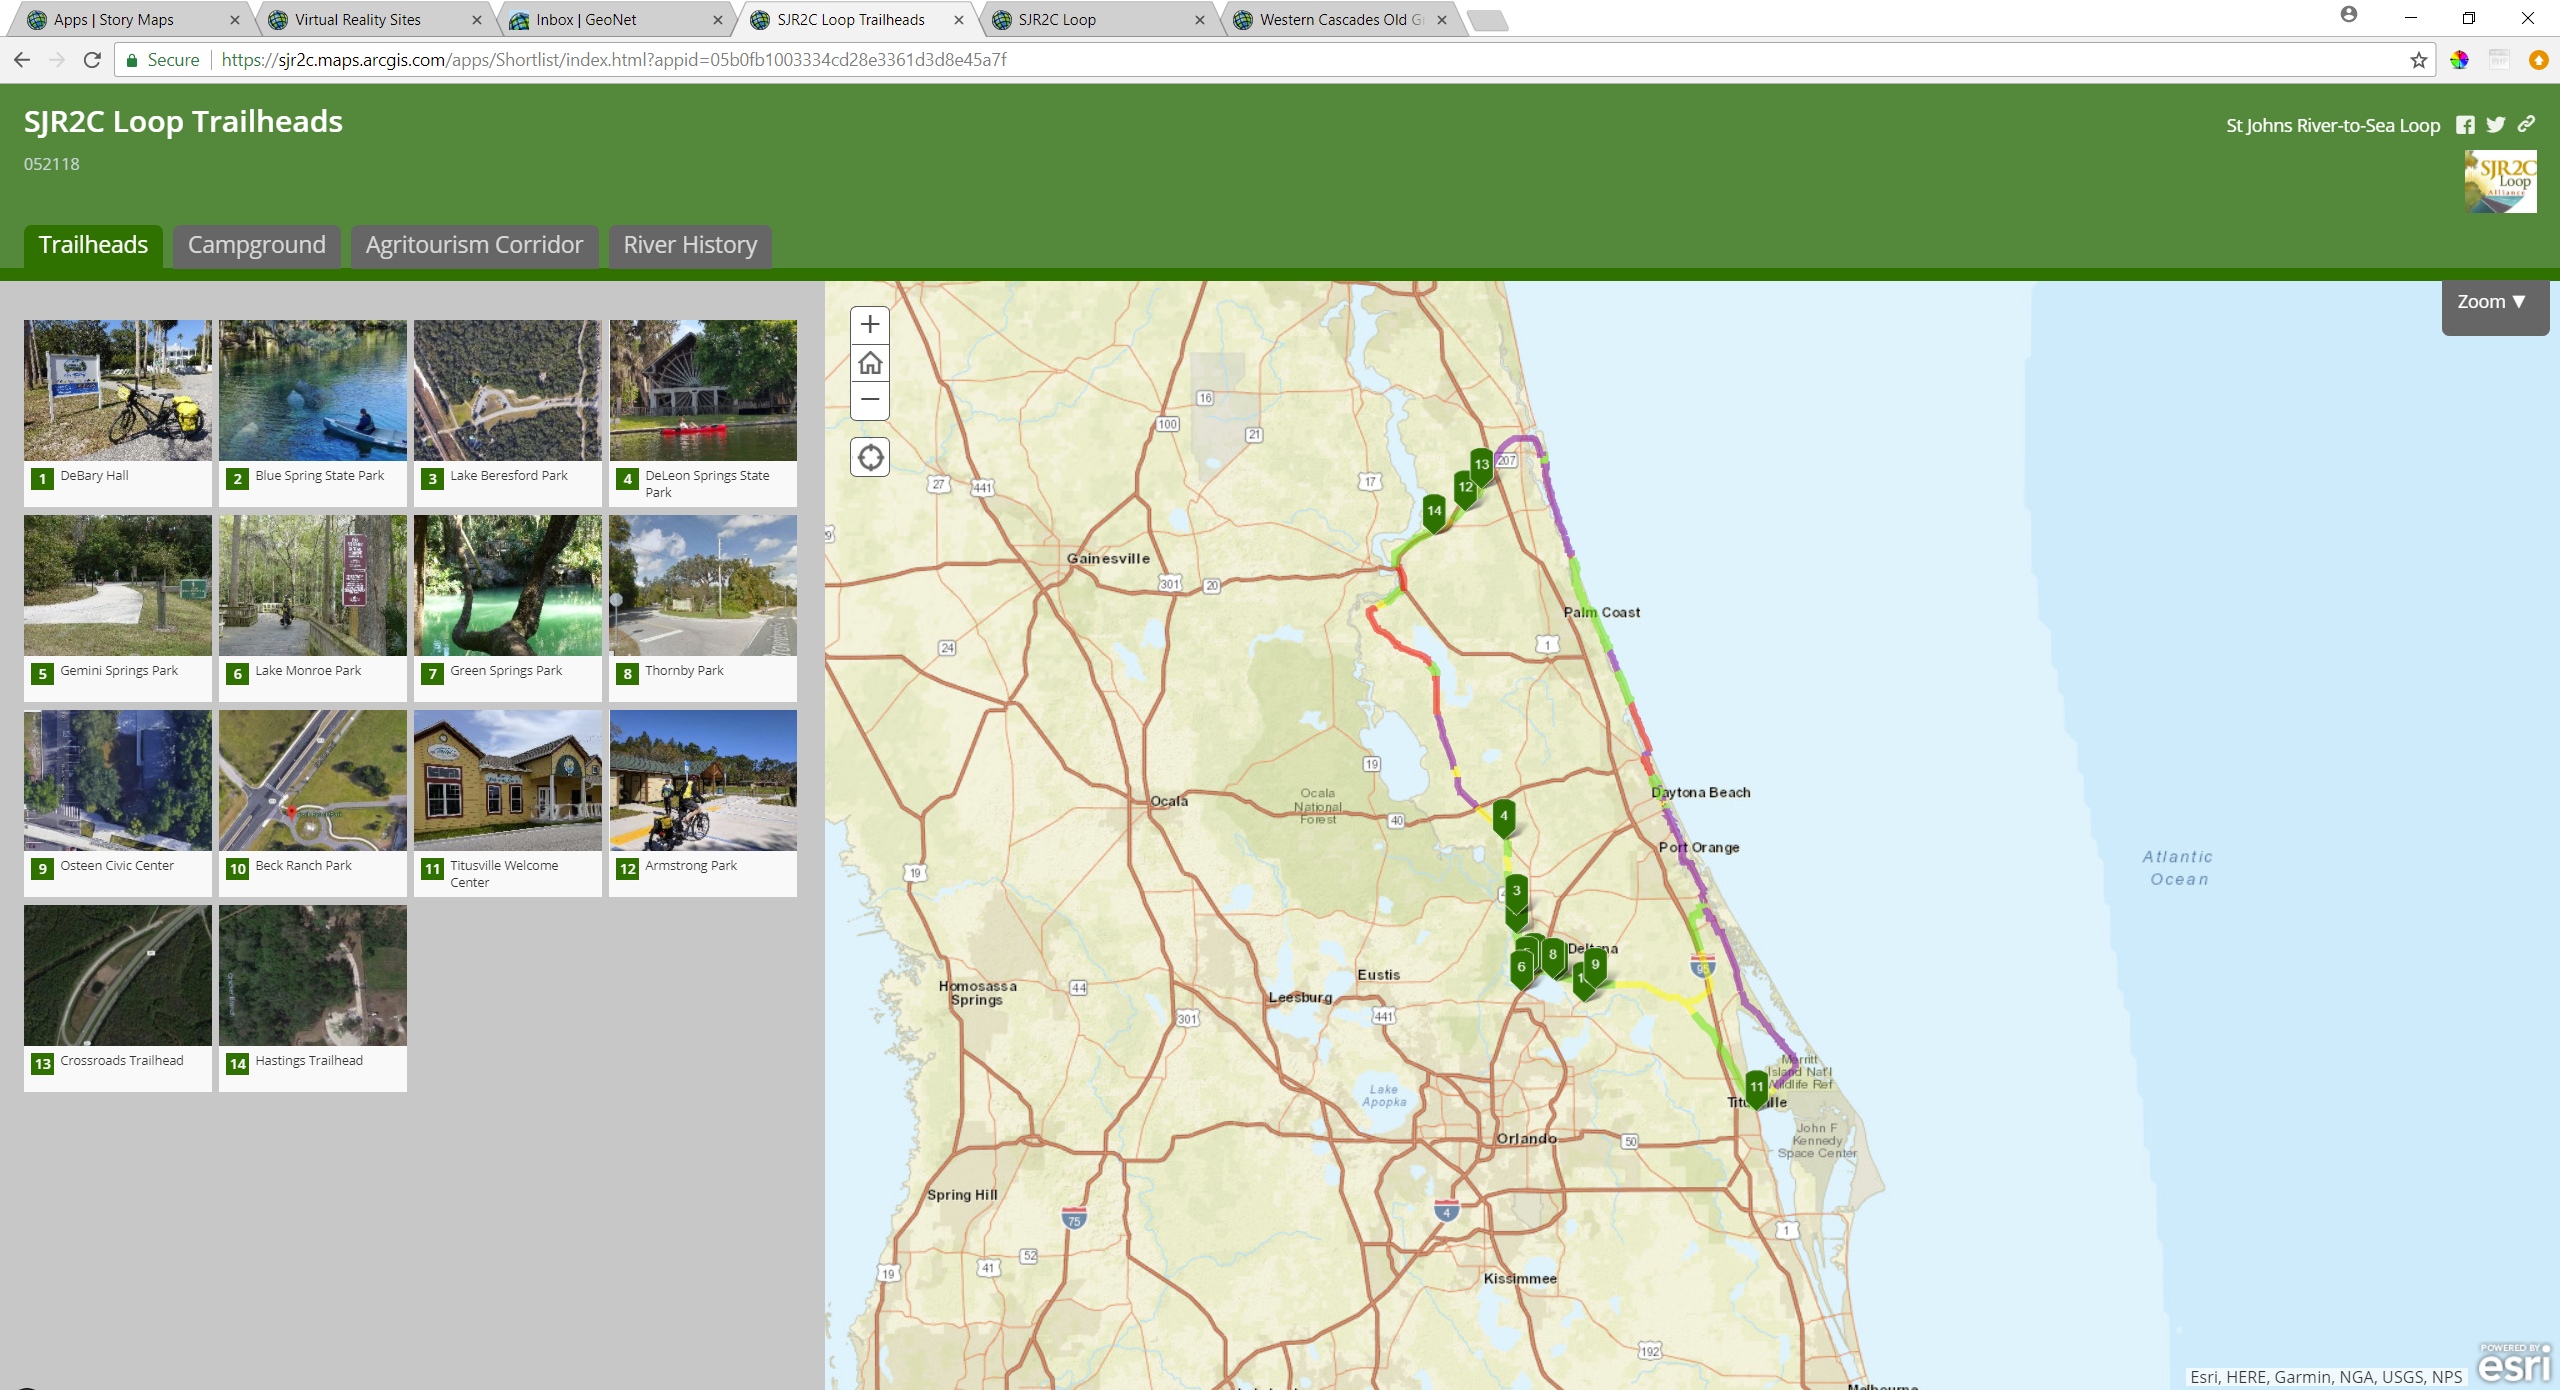Click the SJR2C Loop Alliance logo

pos(2500,181)
